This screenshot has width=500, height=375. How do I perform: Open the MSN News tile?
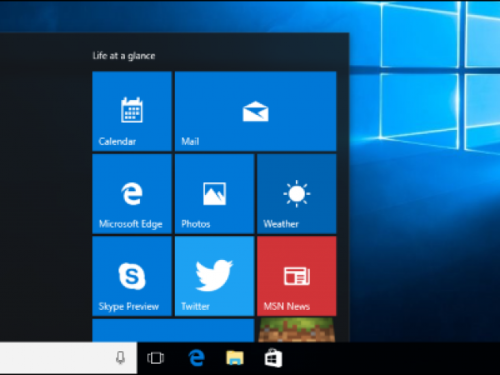click(x=297, y=276)
